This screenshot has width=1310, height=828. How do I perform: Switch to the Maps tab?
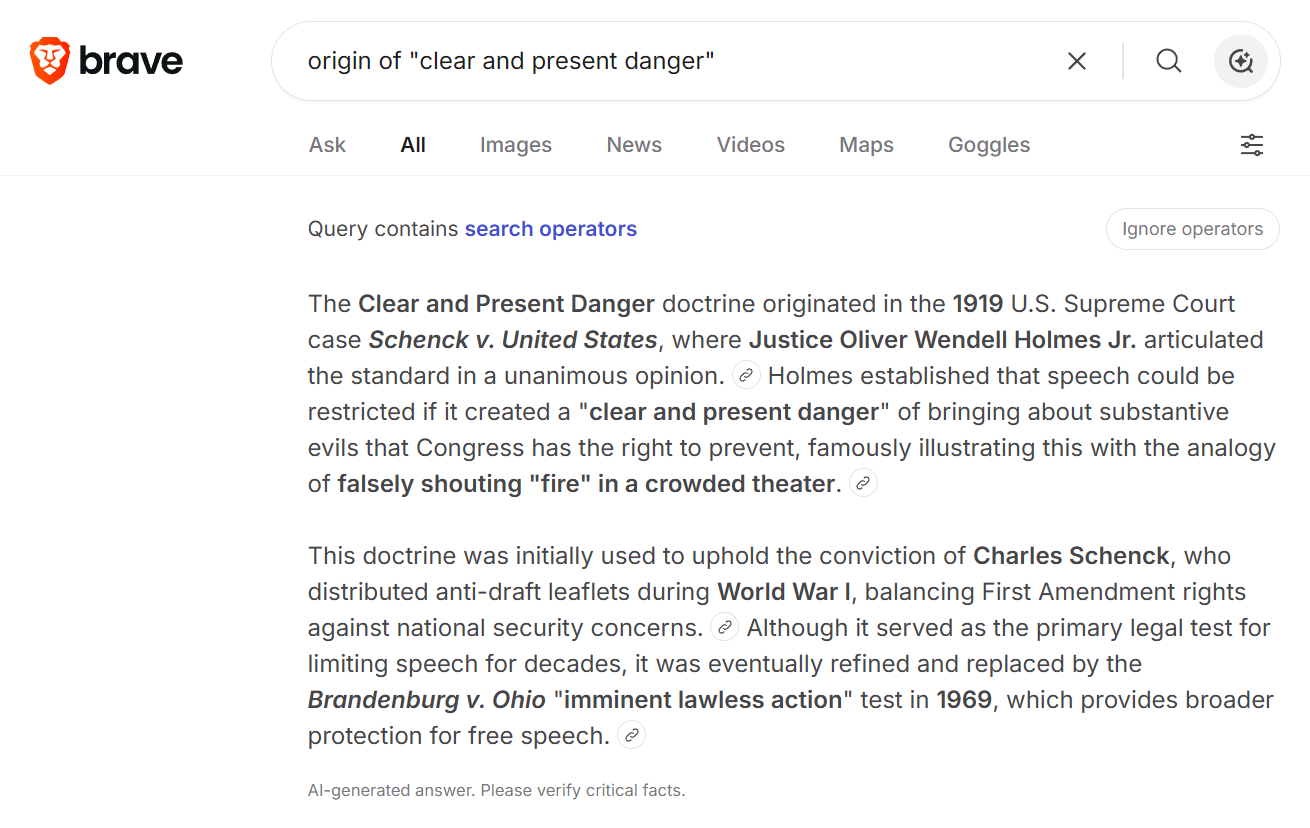coord(867,145)
